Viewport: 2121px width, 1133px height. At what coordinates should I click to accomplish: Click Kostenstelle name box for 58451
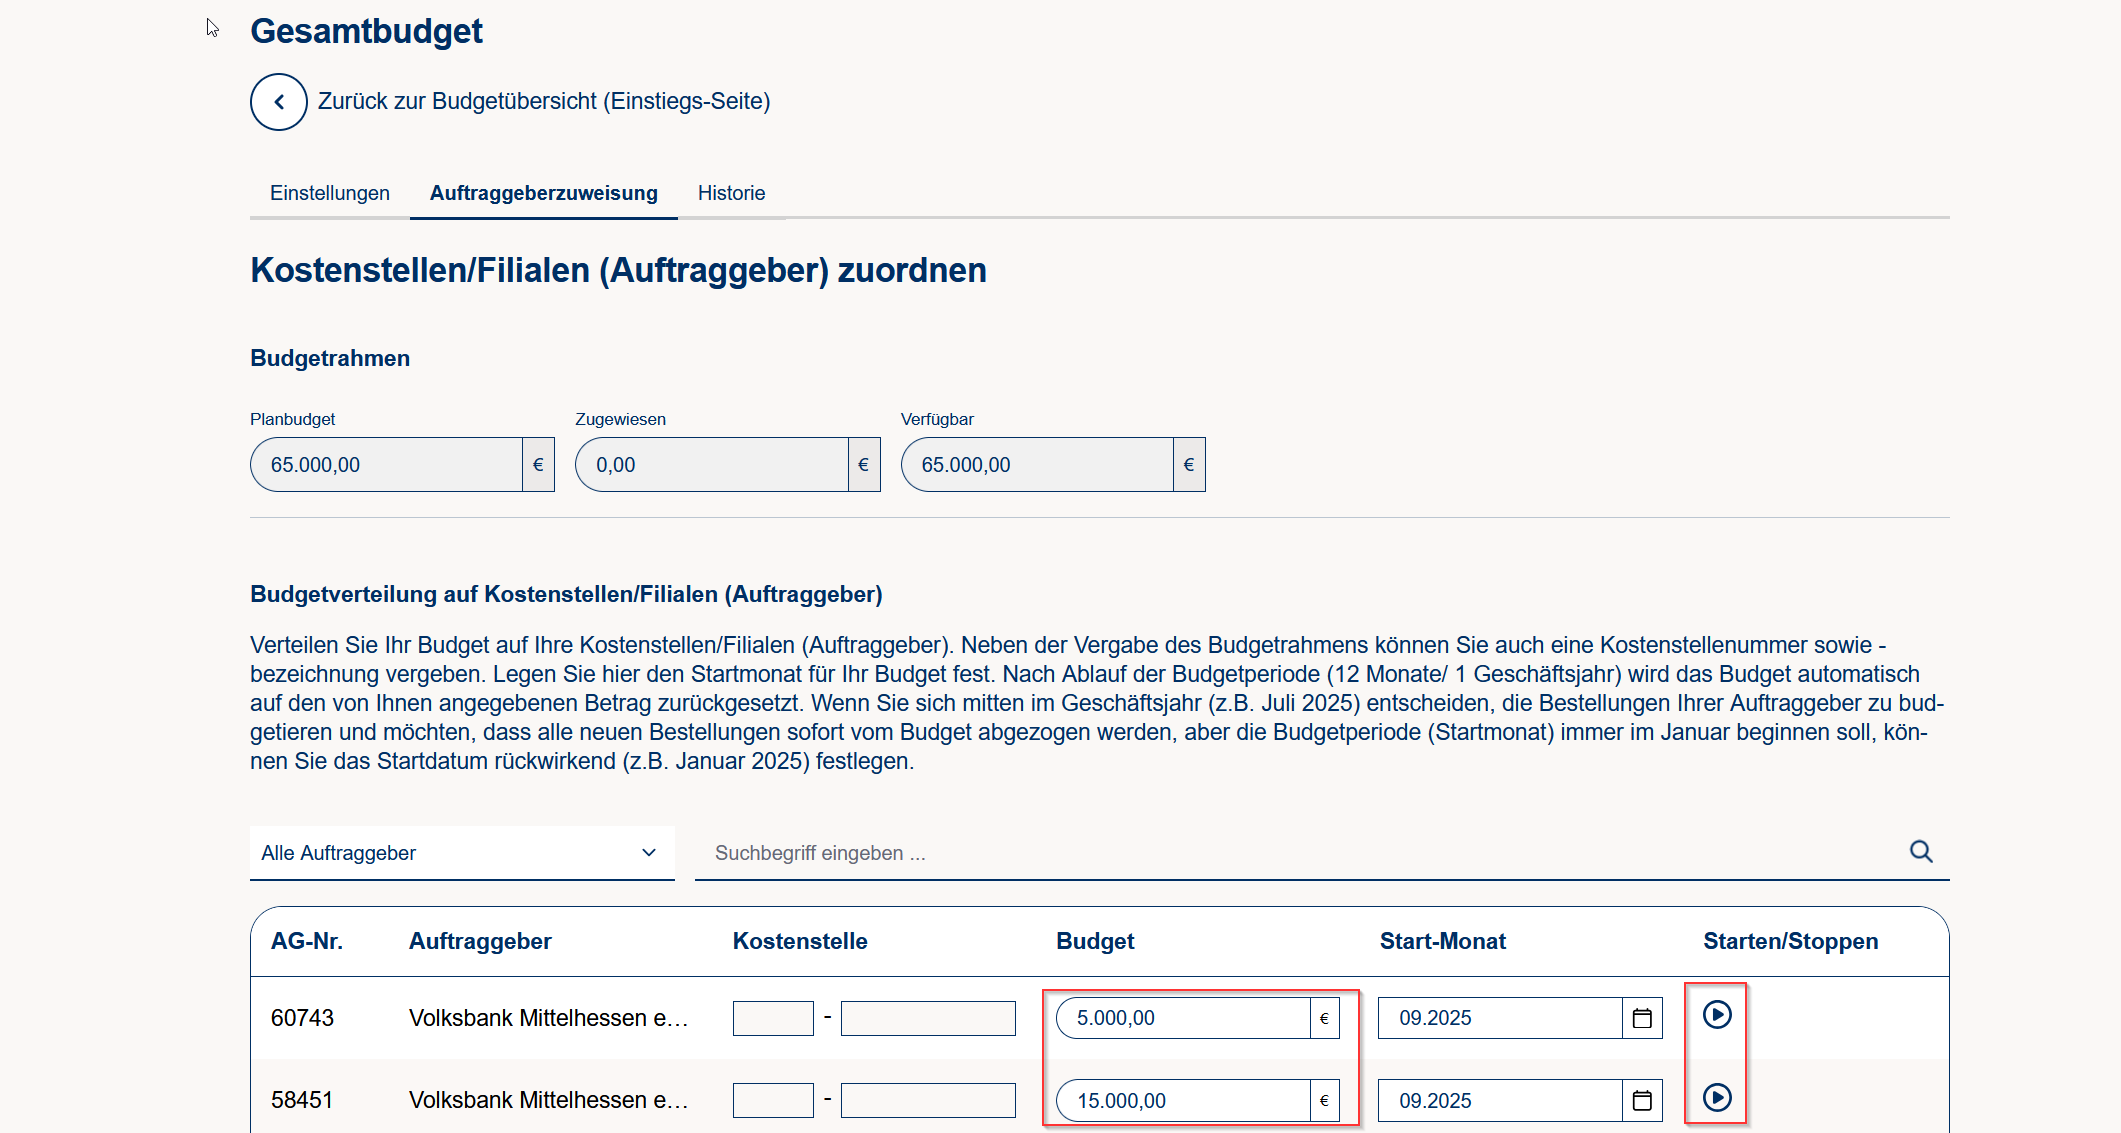[927, 1101]
